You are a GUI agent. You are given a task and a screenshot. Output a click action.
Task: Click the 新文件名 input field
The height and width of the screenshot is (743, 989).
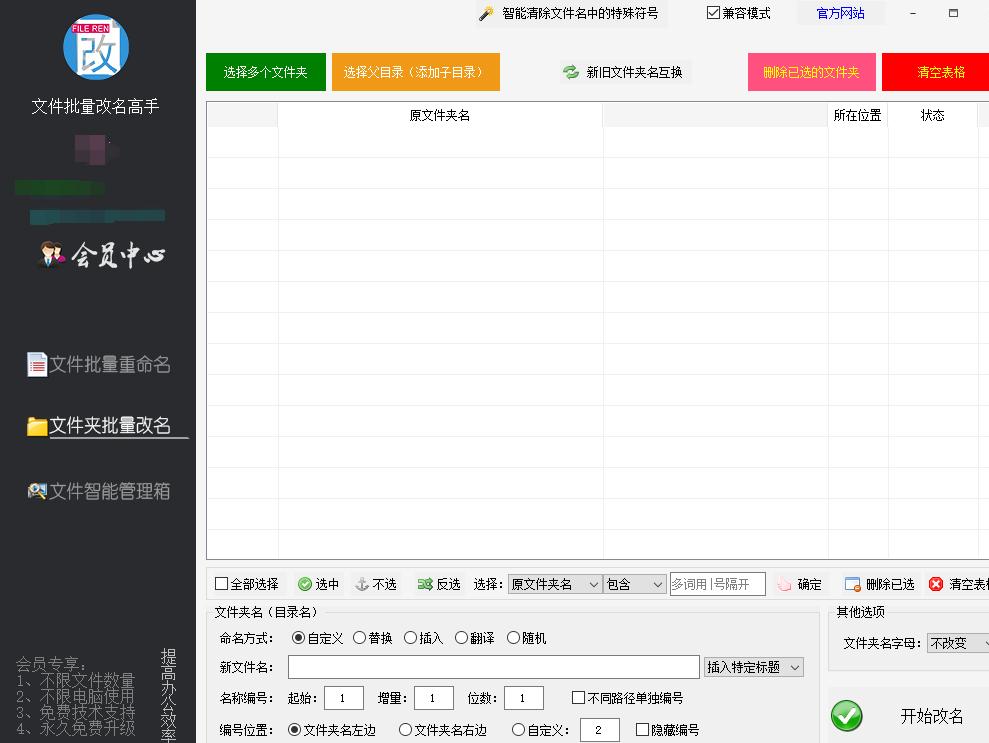click(493, 666)
